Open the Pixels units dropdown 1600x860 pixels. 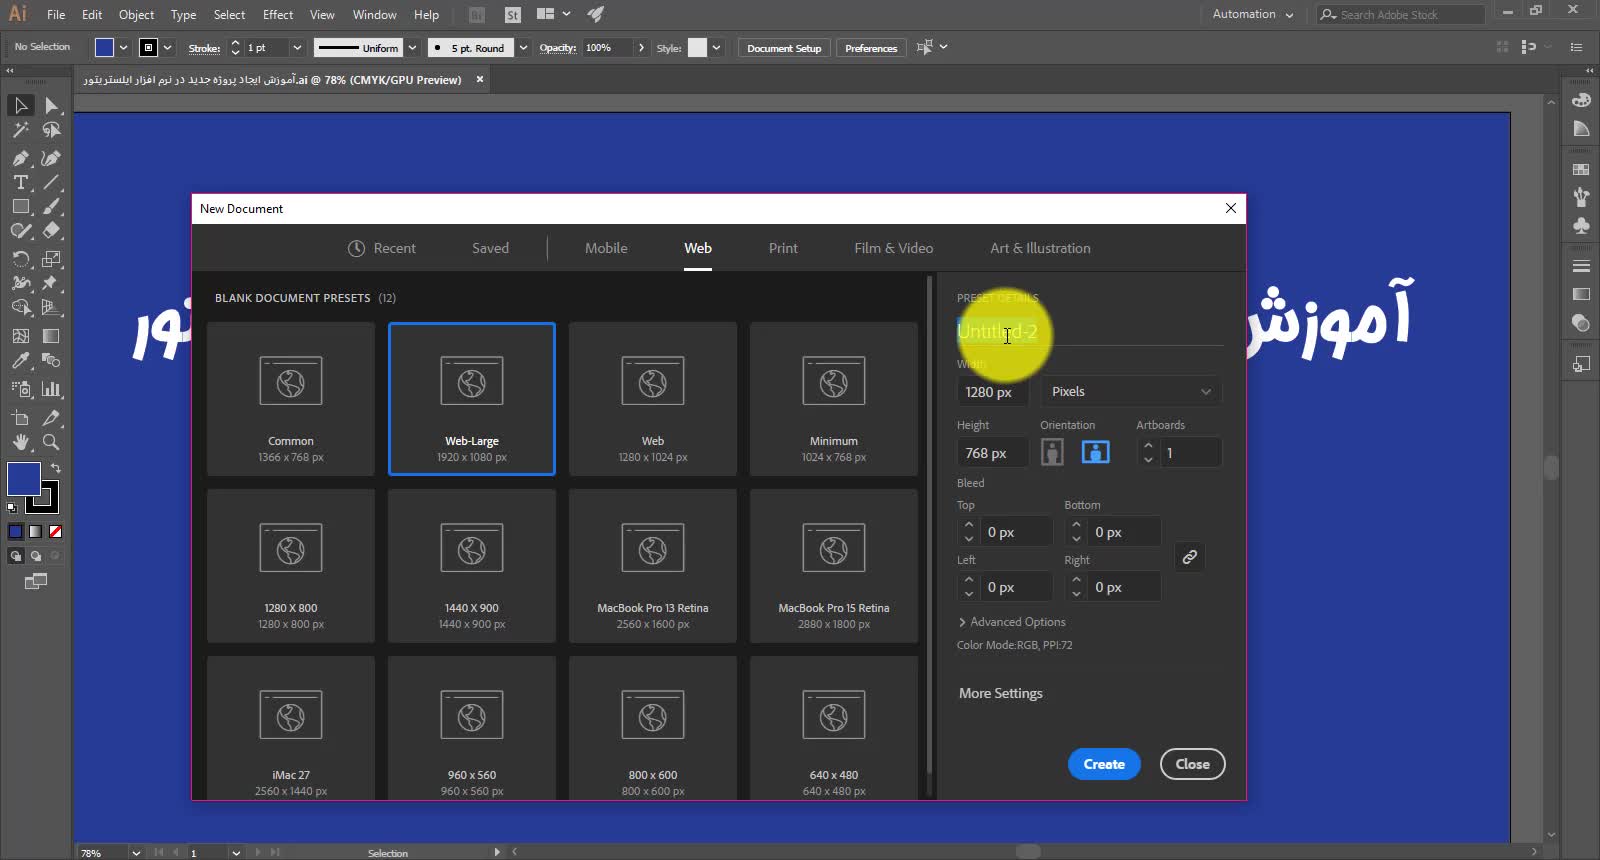point(1131,392)
